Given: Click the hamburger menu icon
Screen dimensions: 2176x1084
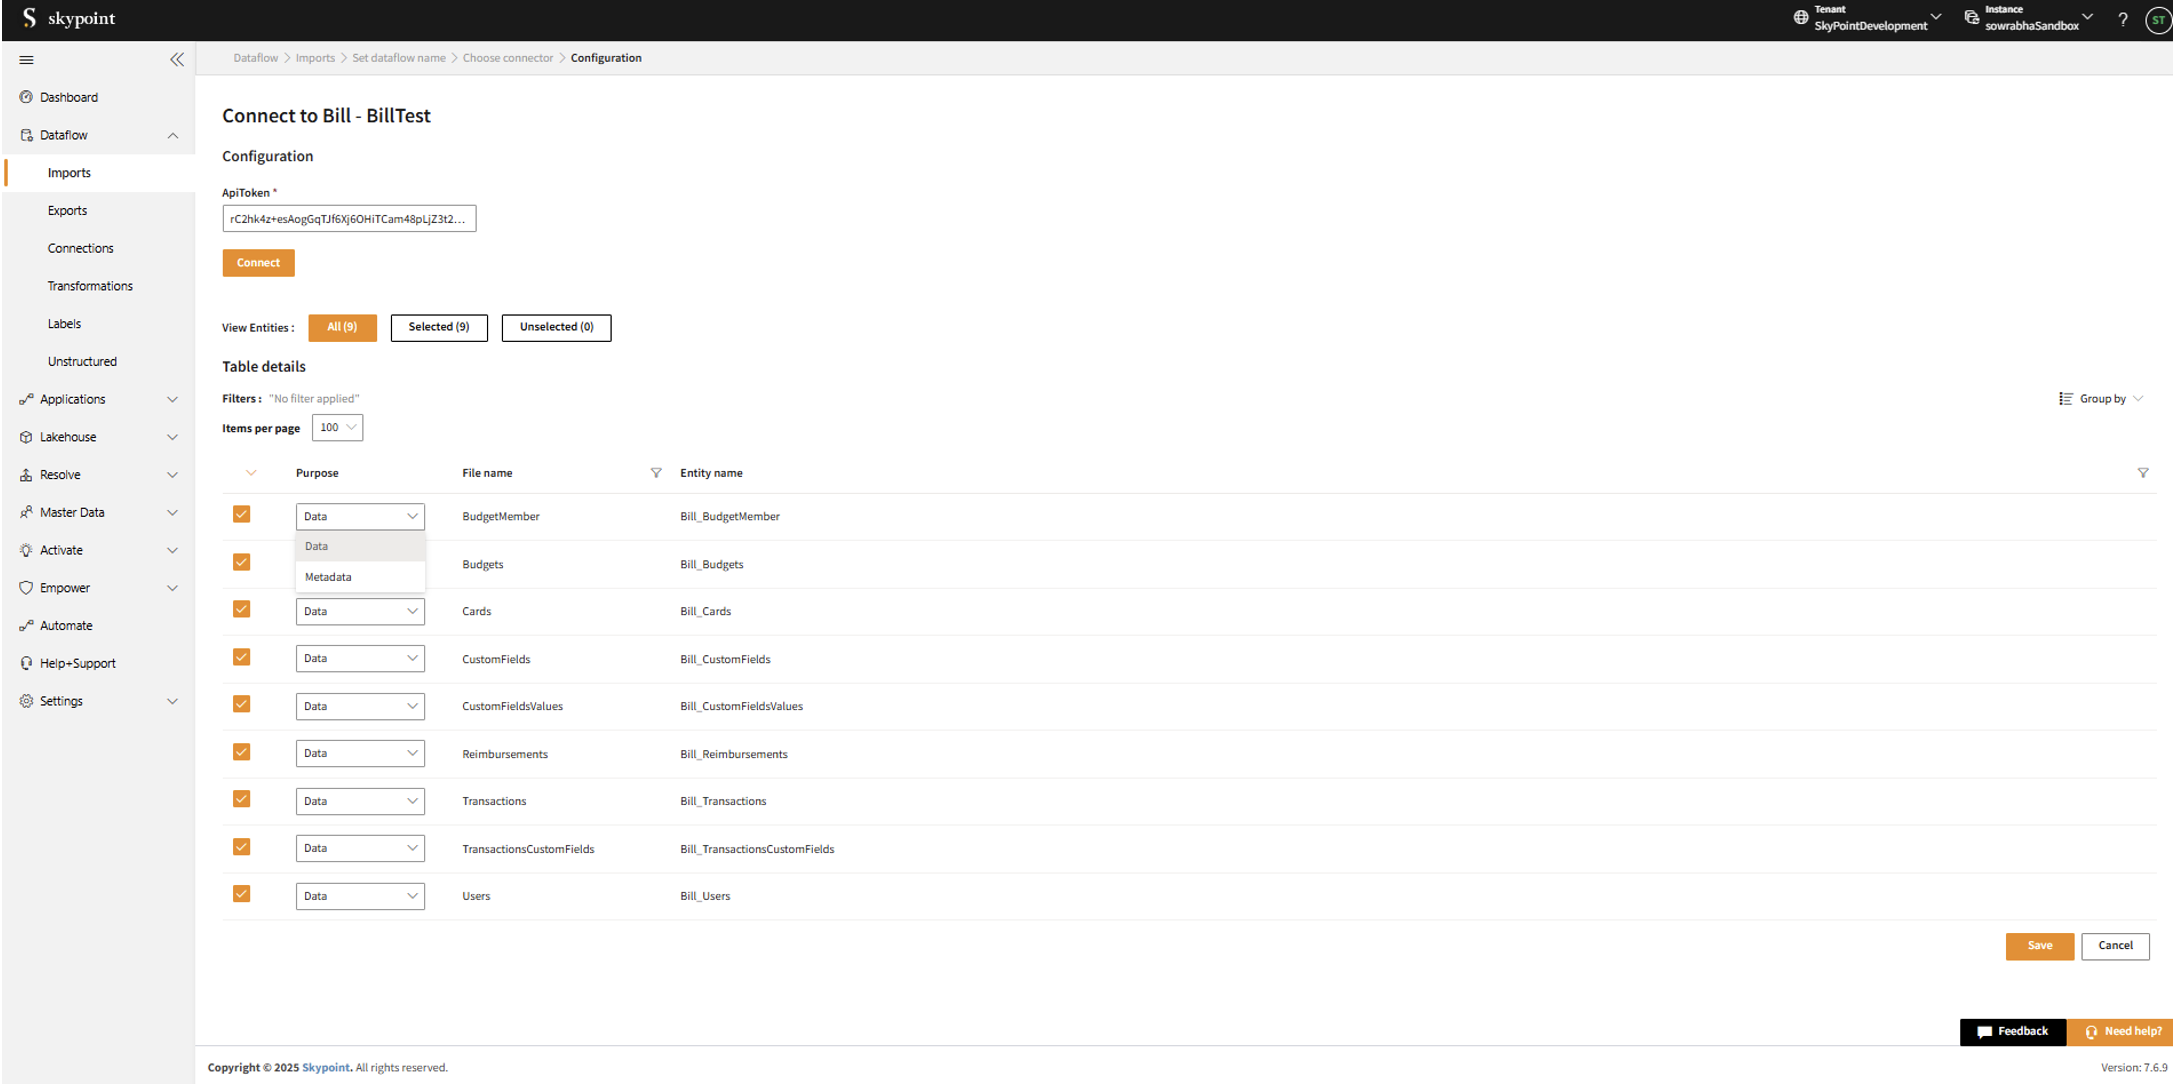Looking at the screenshot, I should pyautogui.click(x=26, y=60).
